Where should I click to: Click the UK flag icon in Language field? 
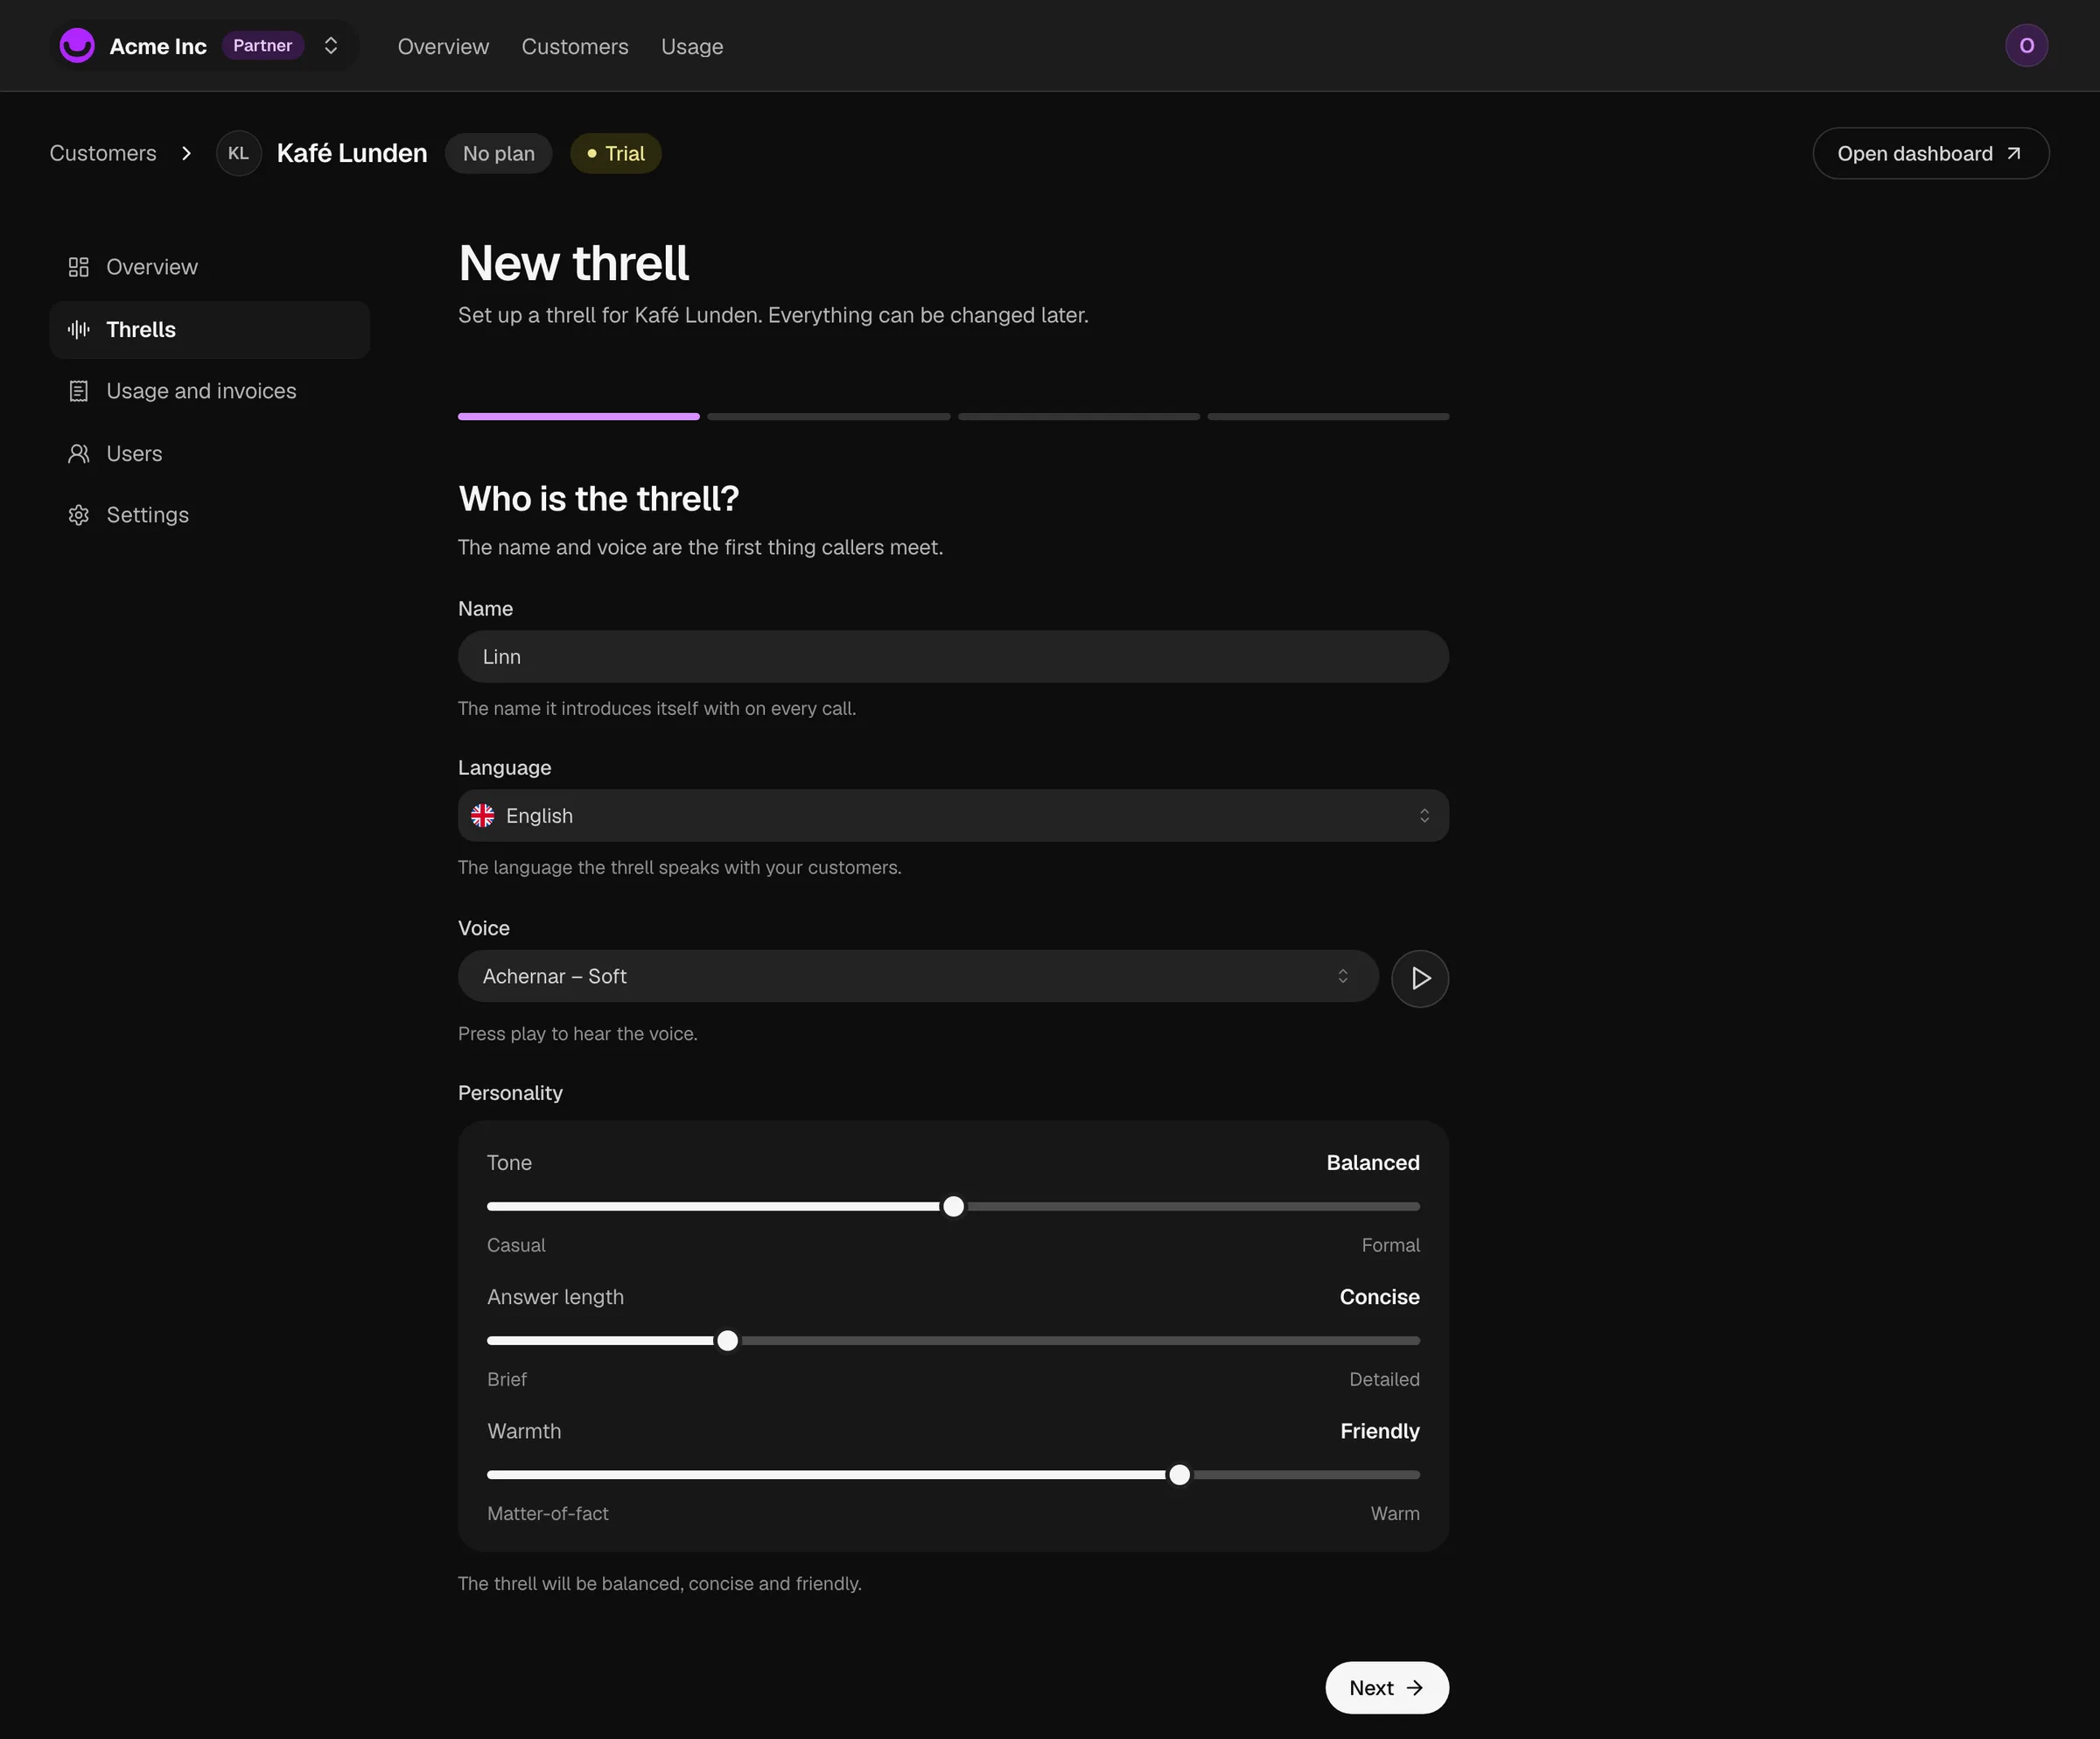pyautogui.click(x=482, y=815)
